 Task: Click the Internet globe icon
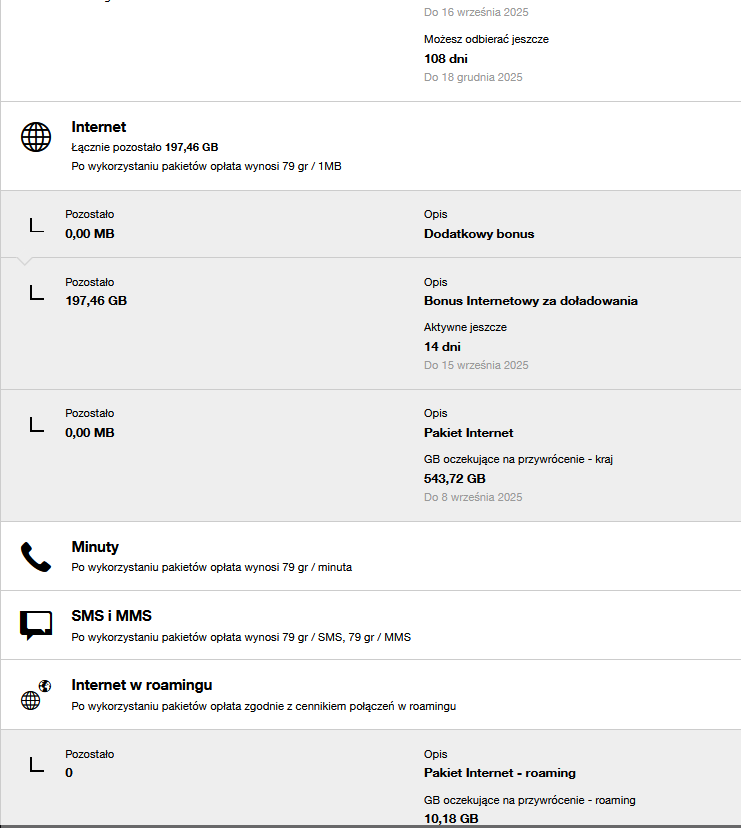point(36,137)
